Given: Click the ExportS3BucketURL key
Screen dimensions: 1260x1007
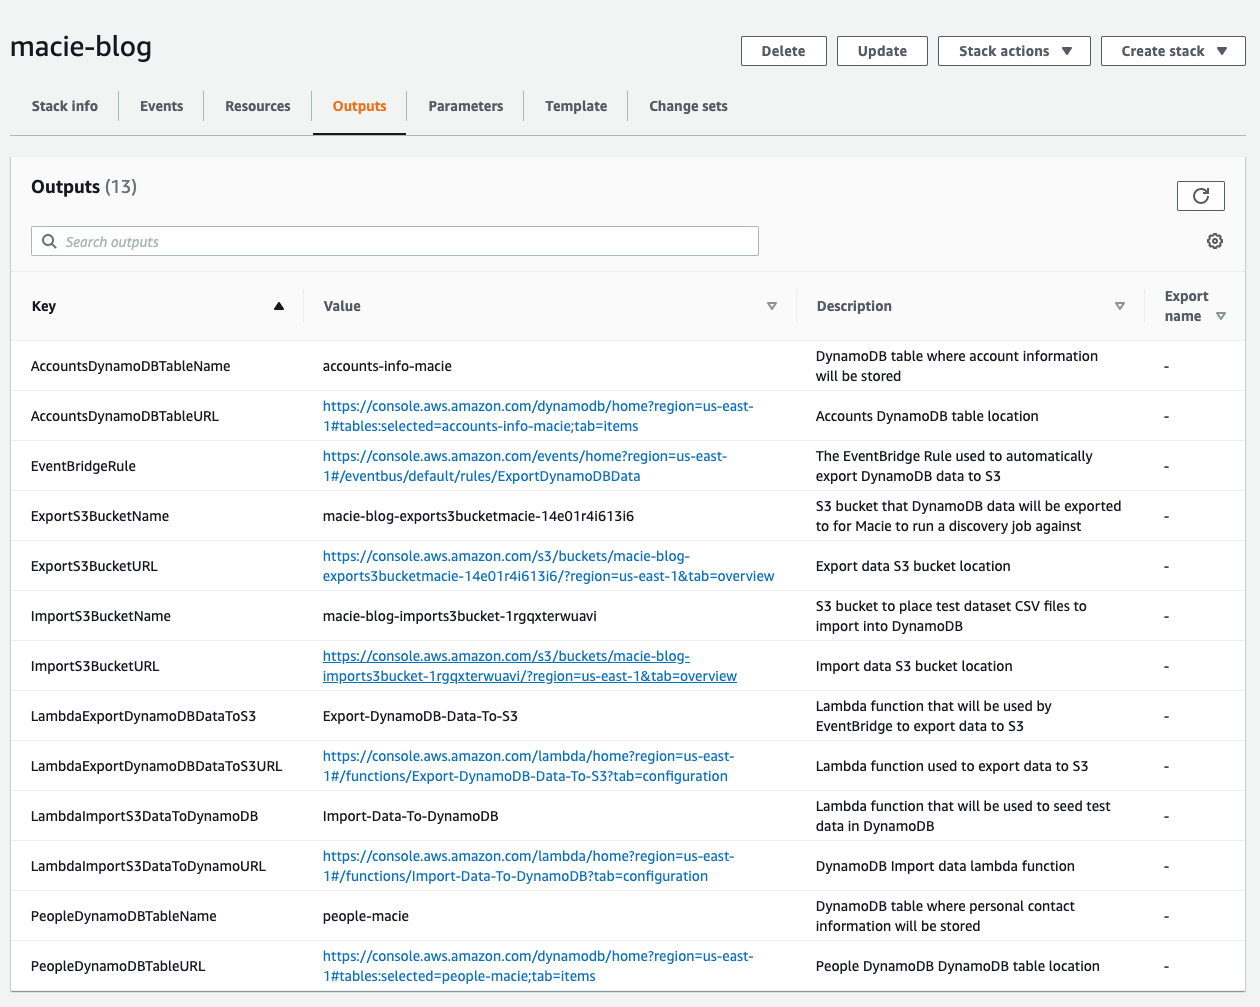Looking at the screenshot, I should (94, 566).
